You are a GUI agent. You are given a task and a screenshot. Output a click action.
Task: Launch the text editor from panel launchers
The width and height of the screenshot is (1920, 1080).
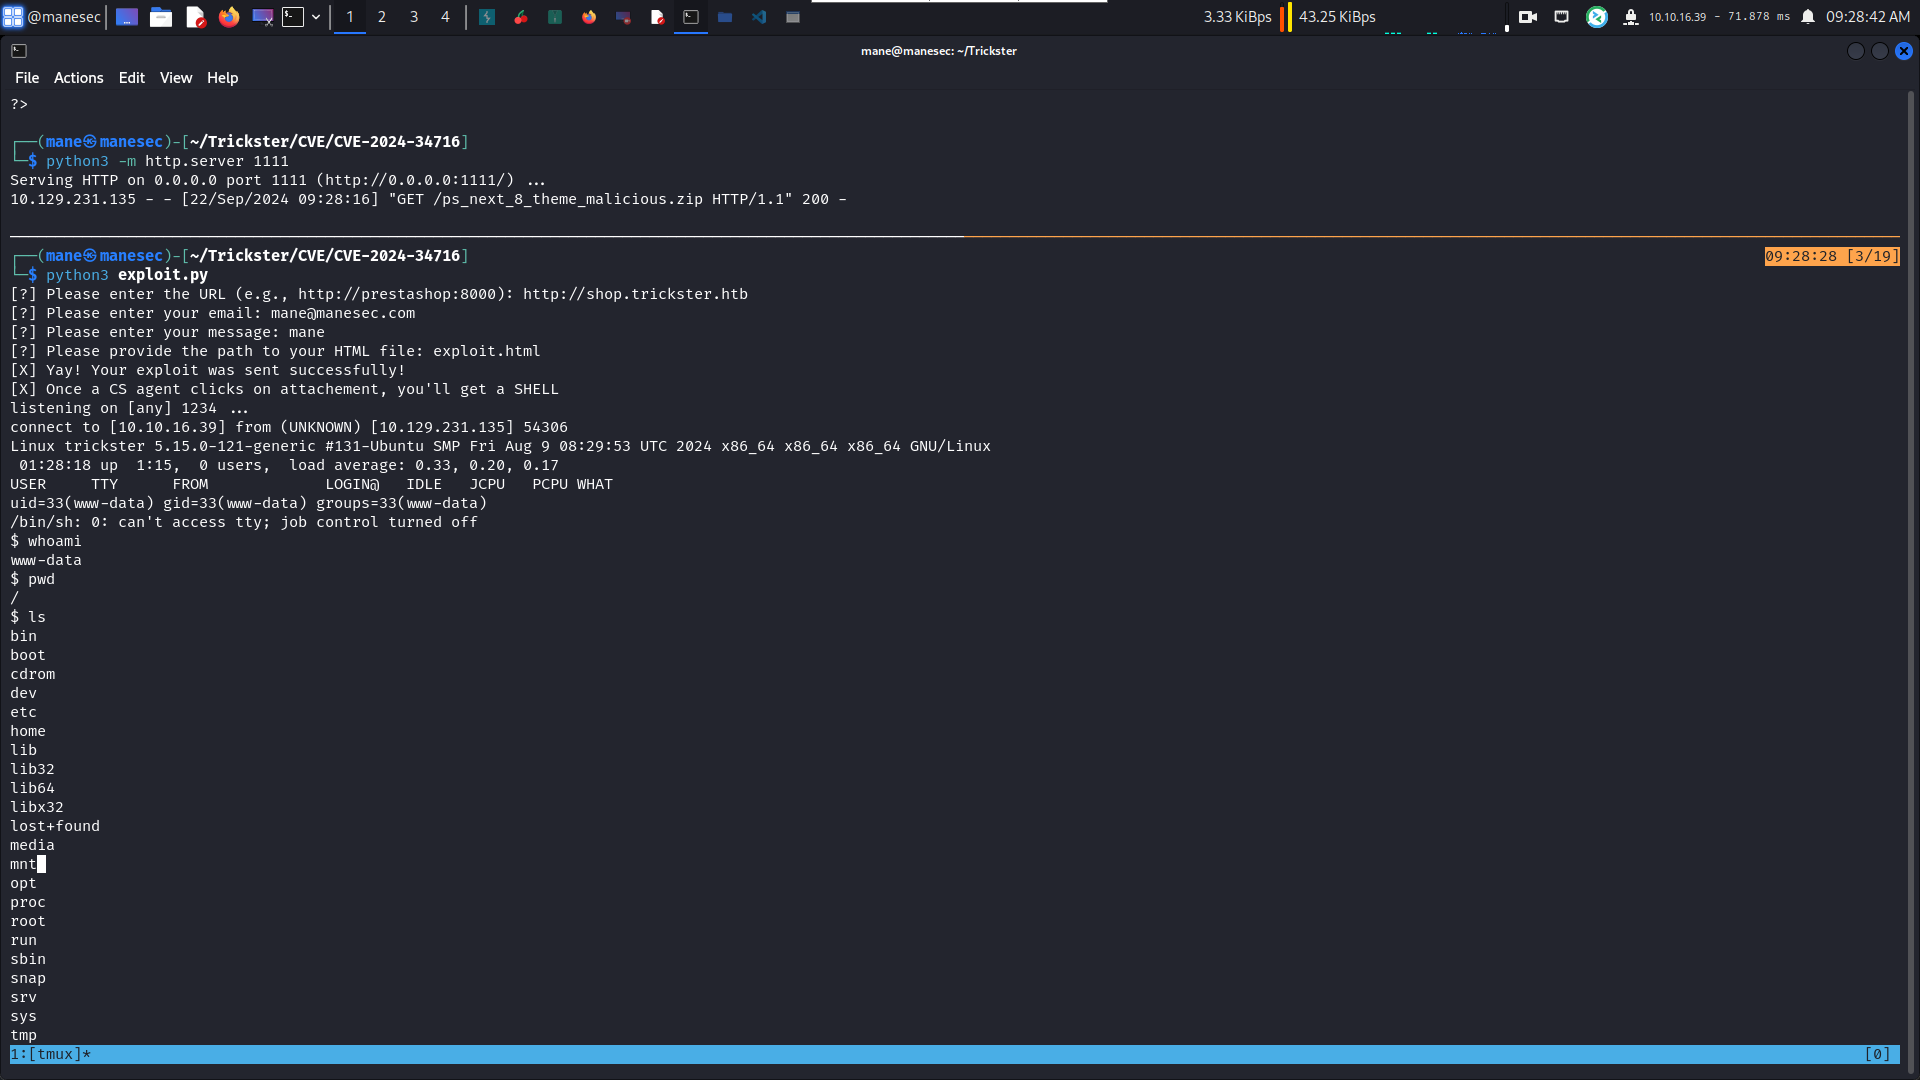195,17
